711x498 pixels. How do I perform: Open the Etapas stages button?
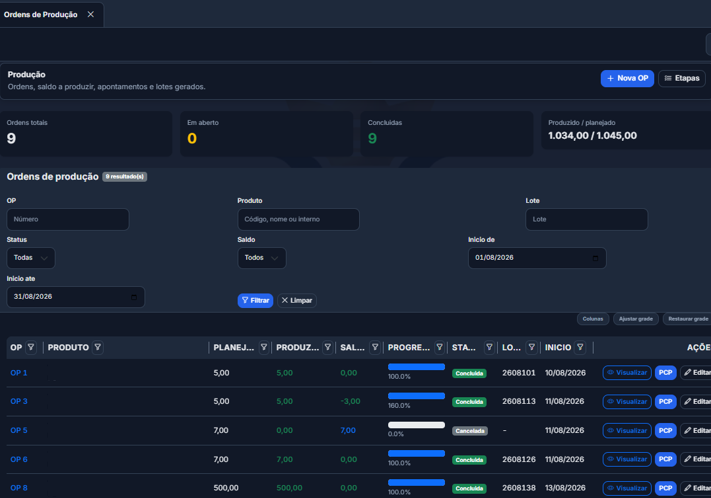[682, 78]
